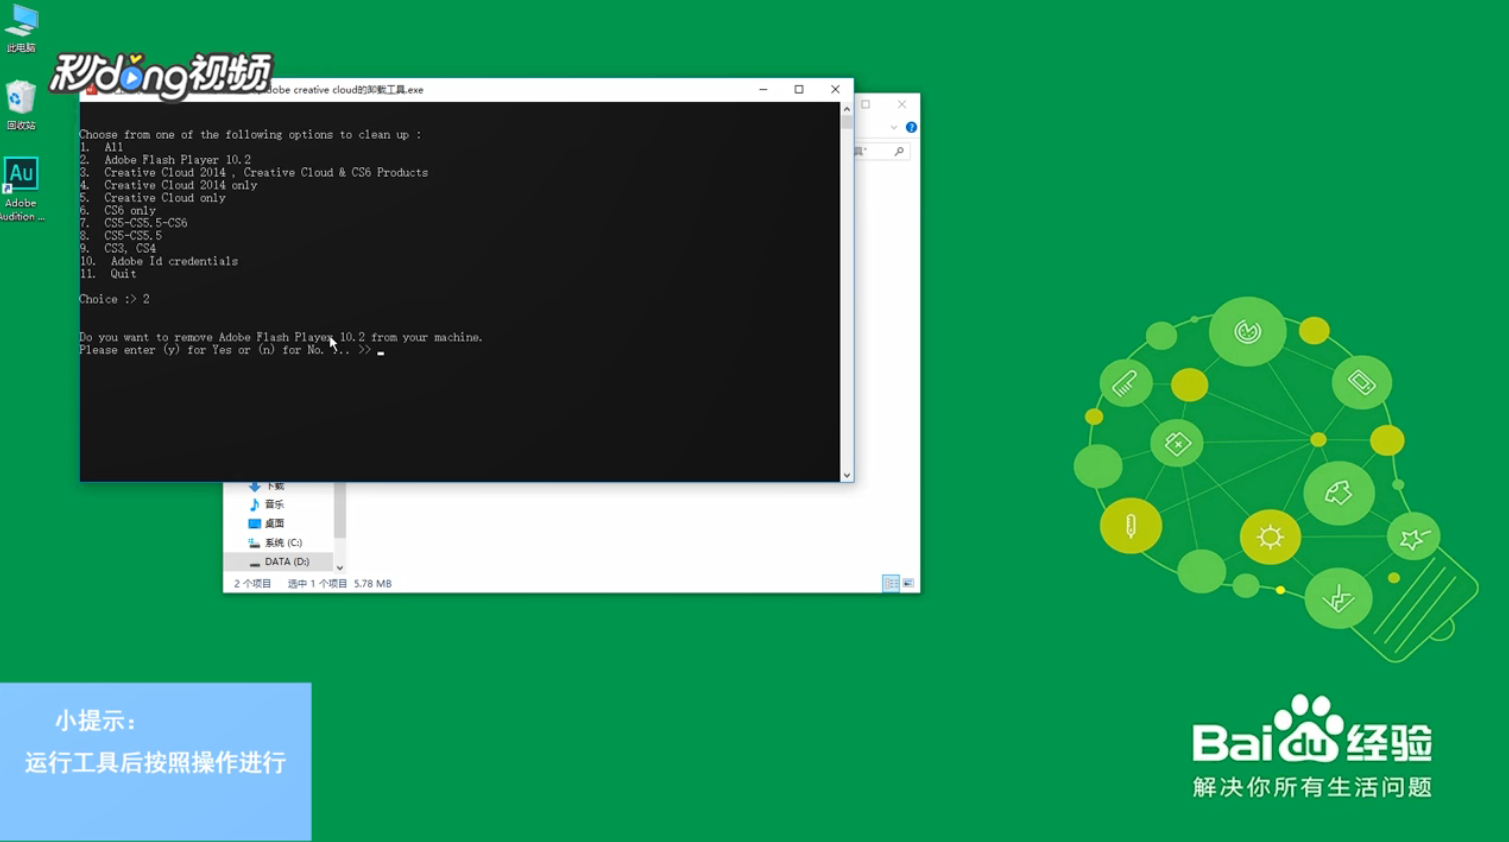Viewport: 1509px width, 842px height.
Task: Click '2 个项目' in Explorer status bar
Action: click(253, 584)
